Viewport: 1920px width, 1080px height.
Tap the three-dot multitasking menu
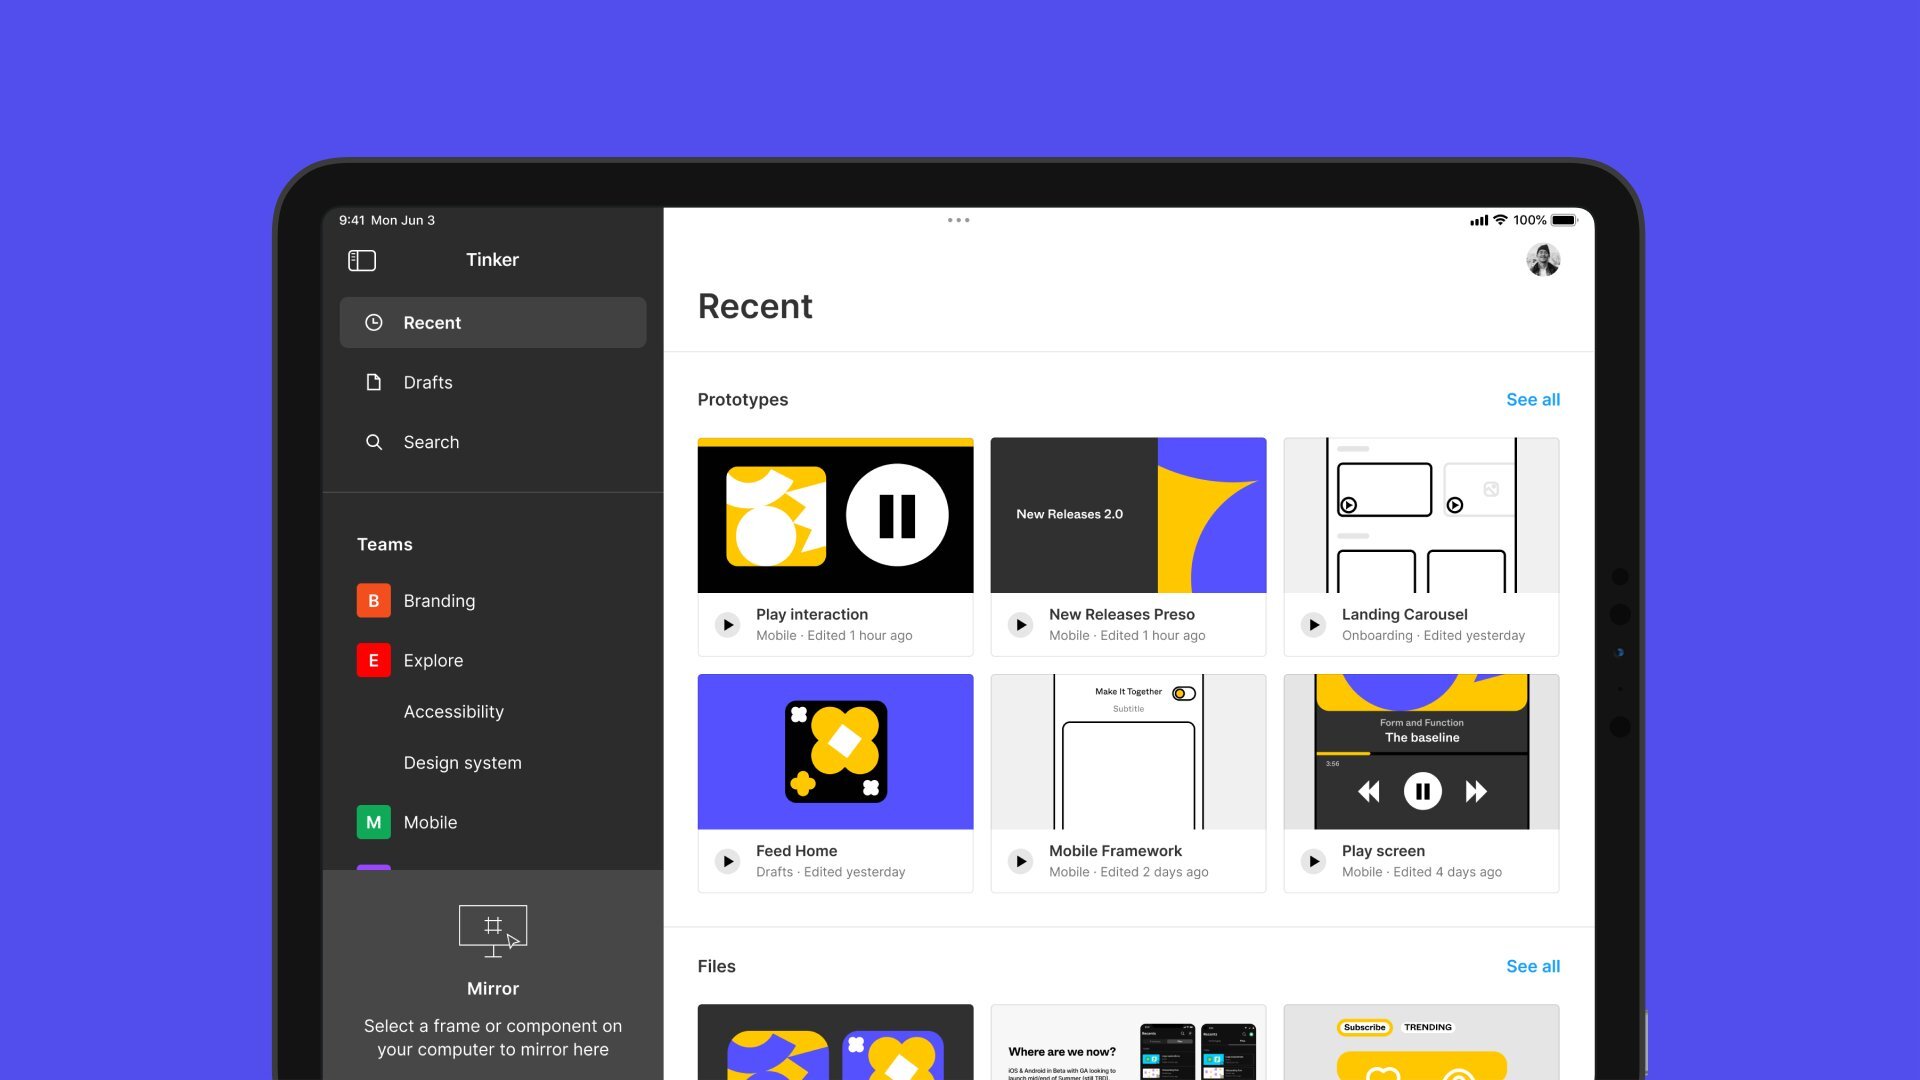tap(958, 220)
